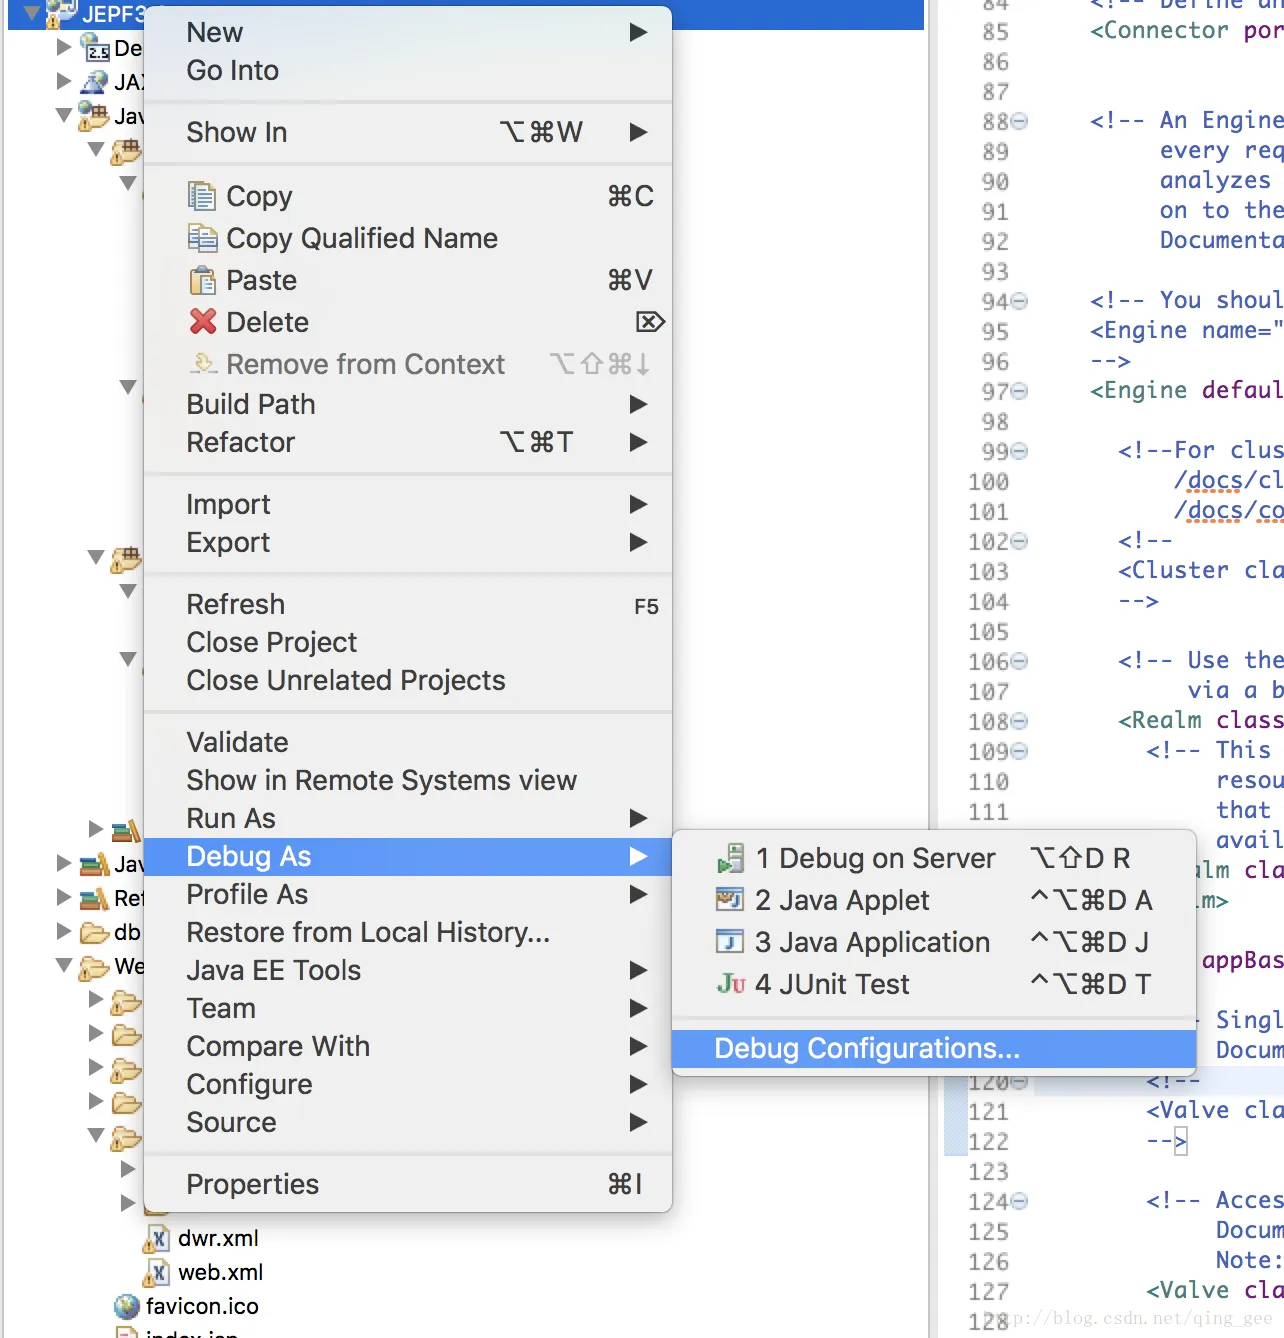
Task: Click line number 110 in editor gutter
Action: (x=988, y=782)
